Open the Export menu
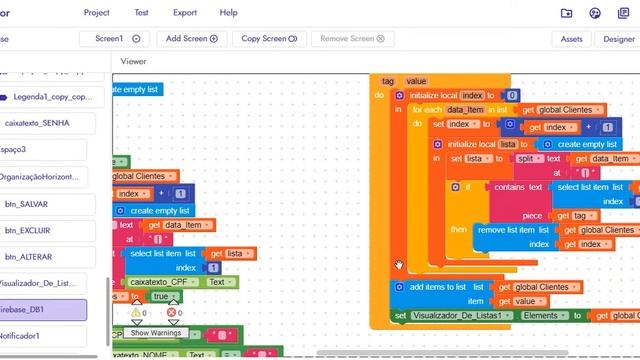Viewport: 640px width, 360px height. [x=184, y=13]
